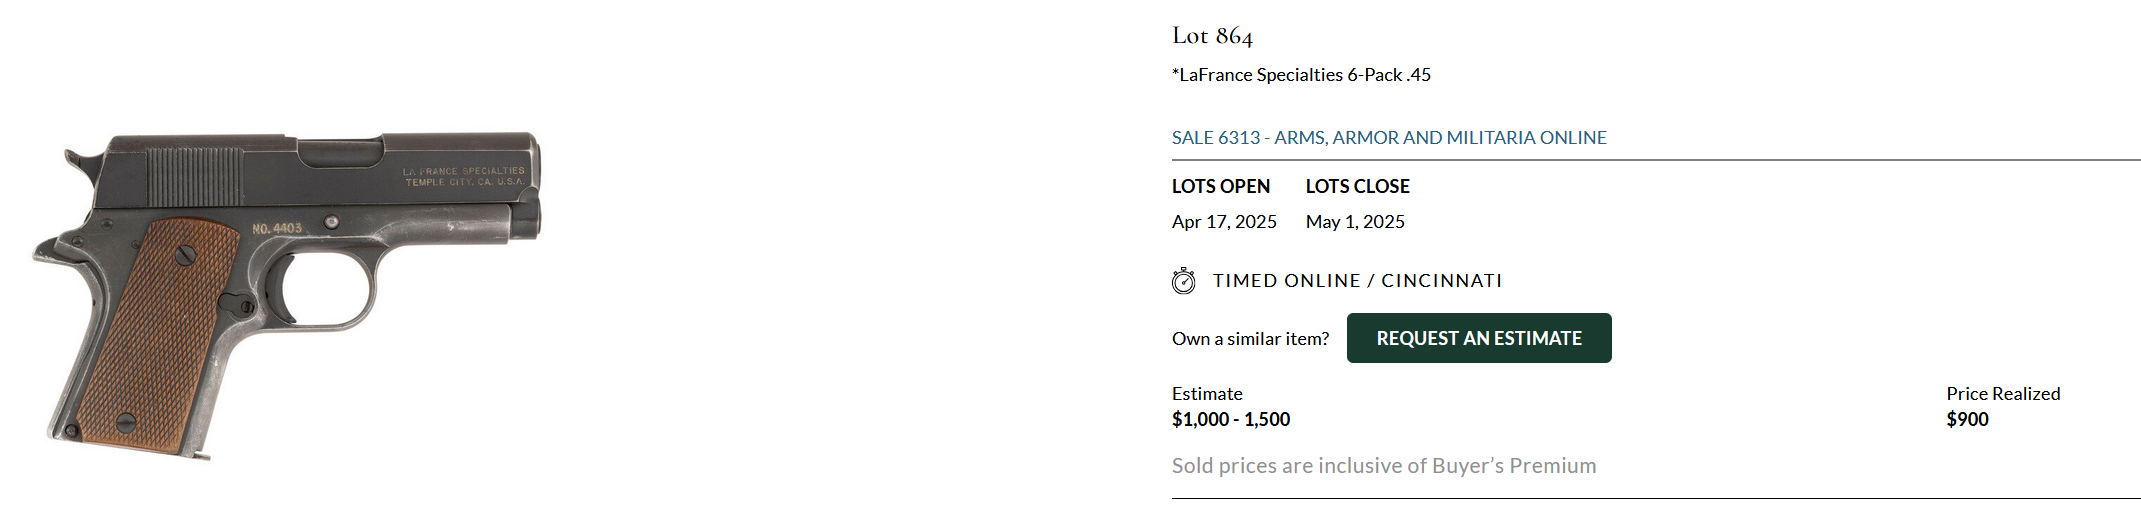Image resolution: width=2141 pixels, height=517 pixels.
Task: Open the Sale 6313 Arms, Armor link
Action: click(x=1388, y=138)
